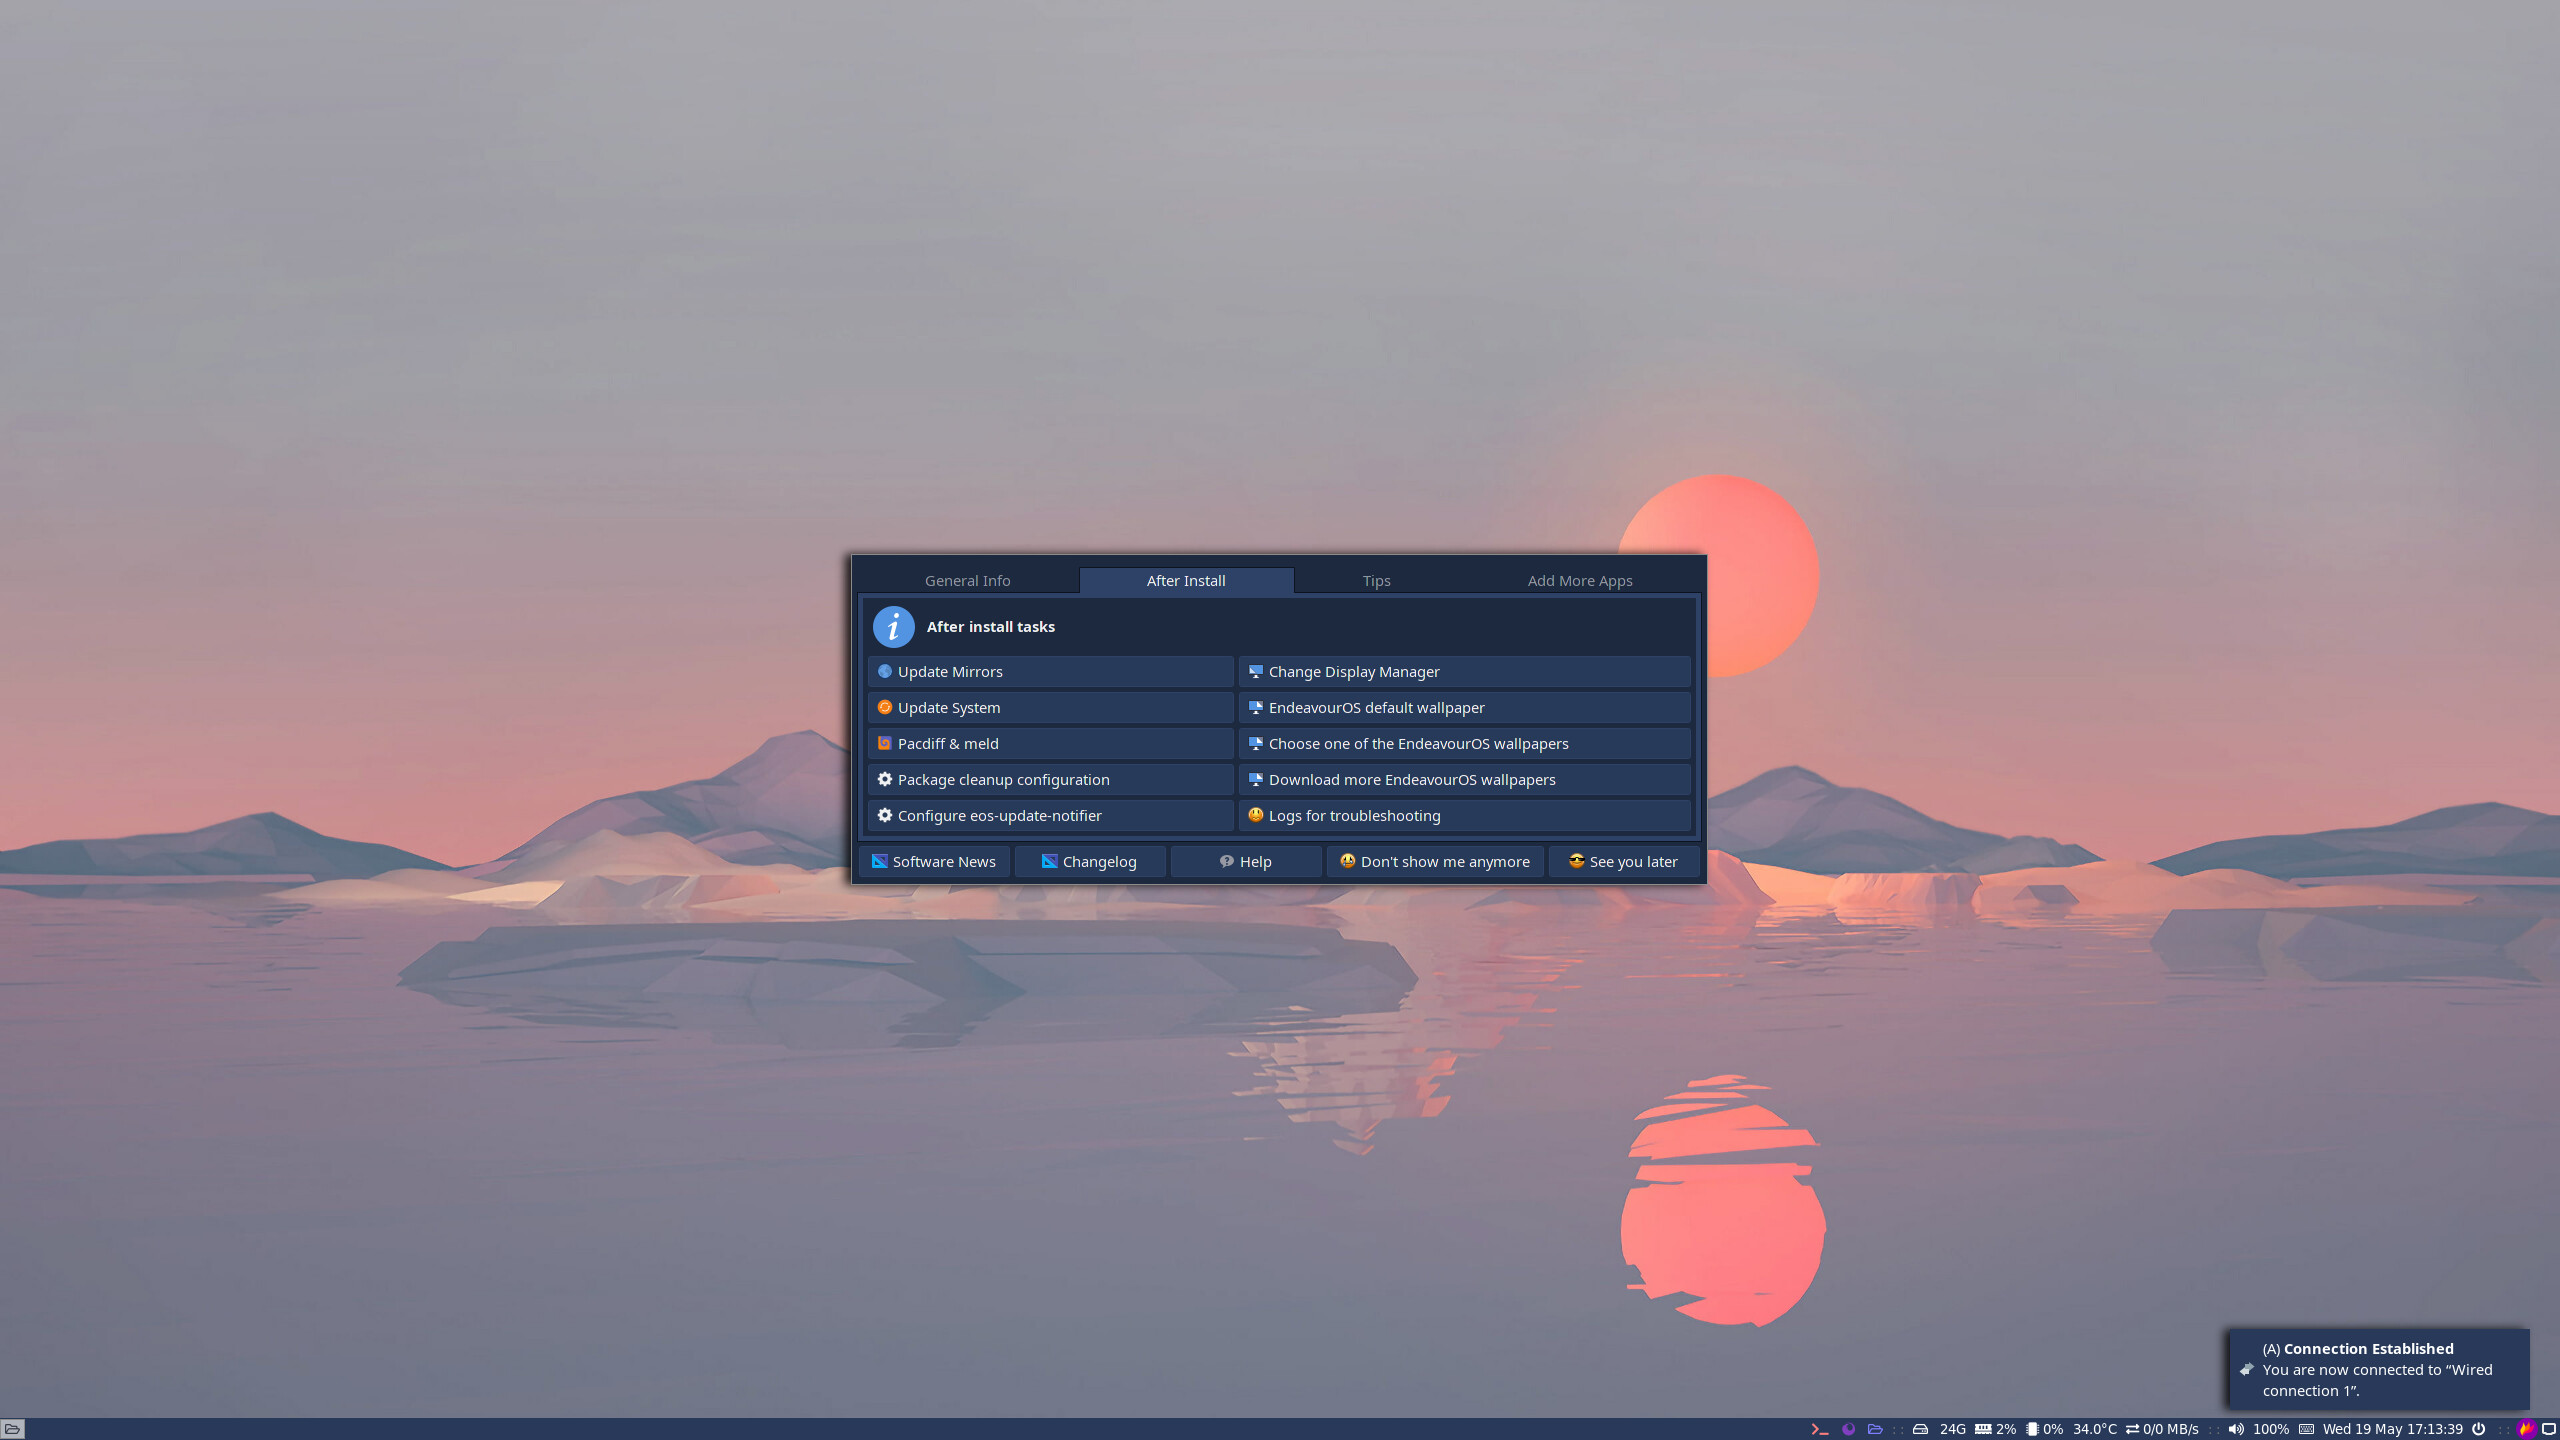Launch the file manager via the taskbar folder icon
Screen dimensions: 2560x1440
click(1876, 1428)
